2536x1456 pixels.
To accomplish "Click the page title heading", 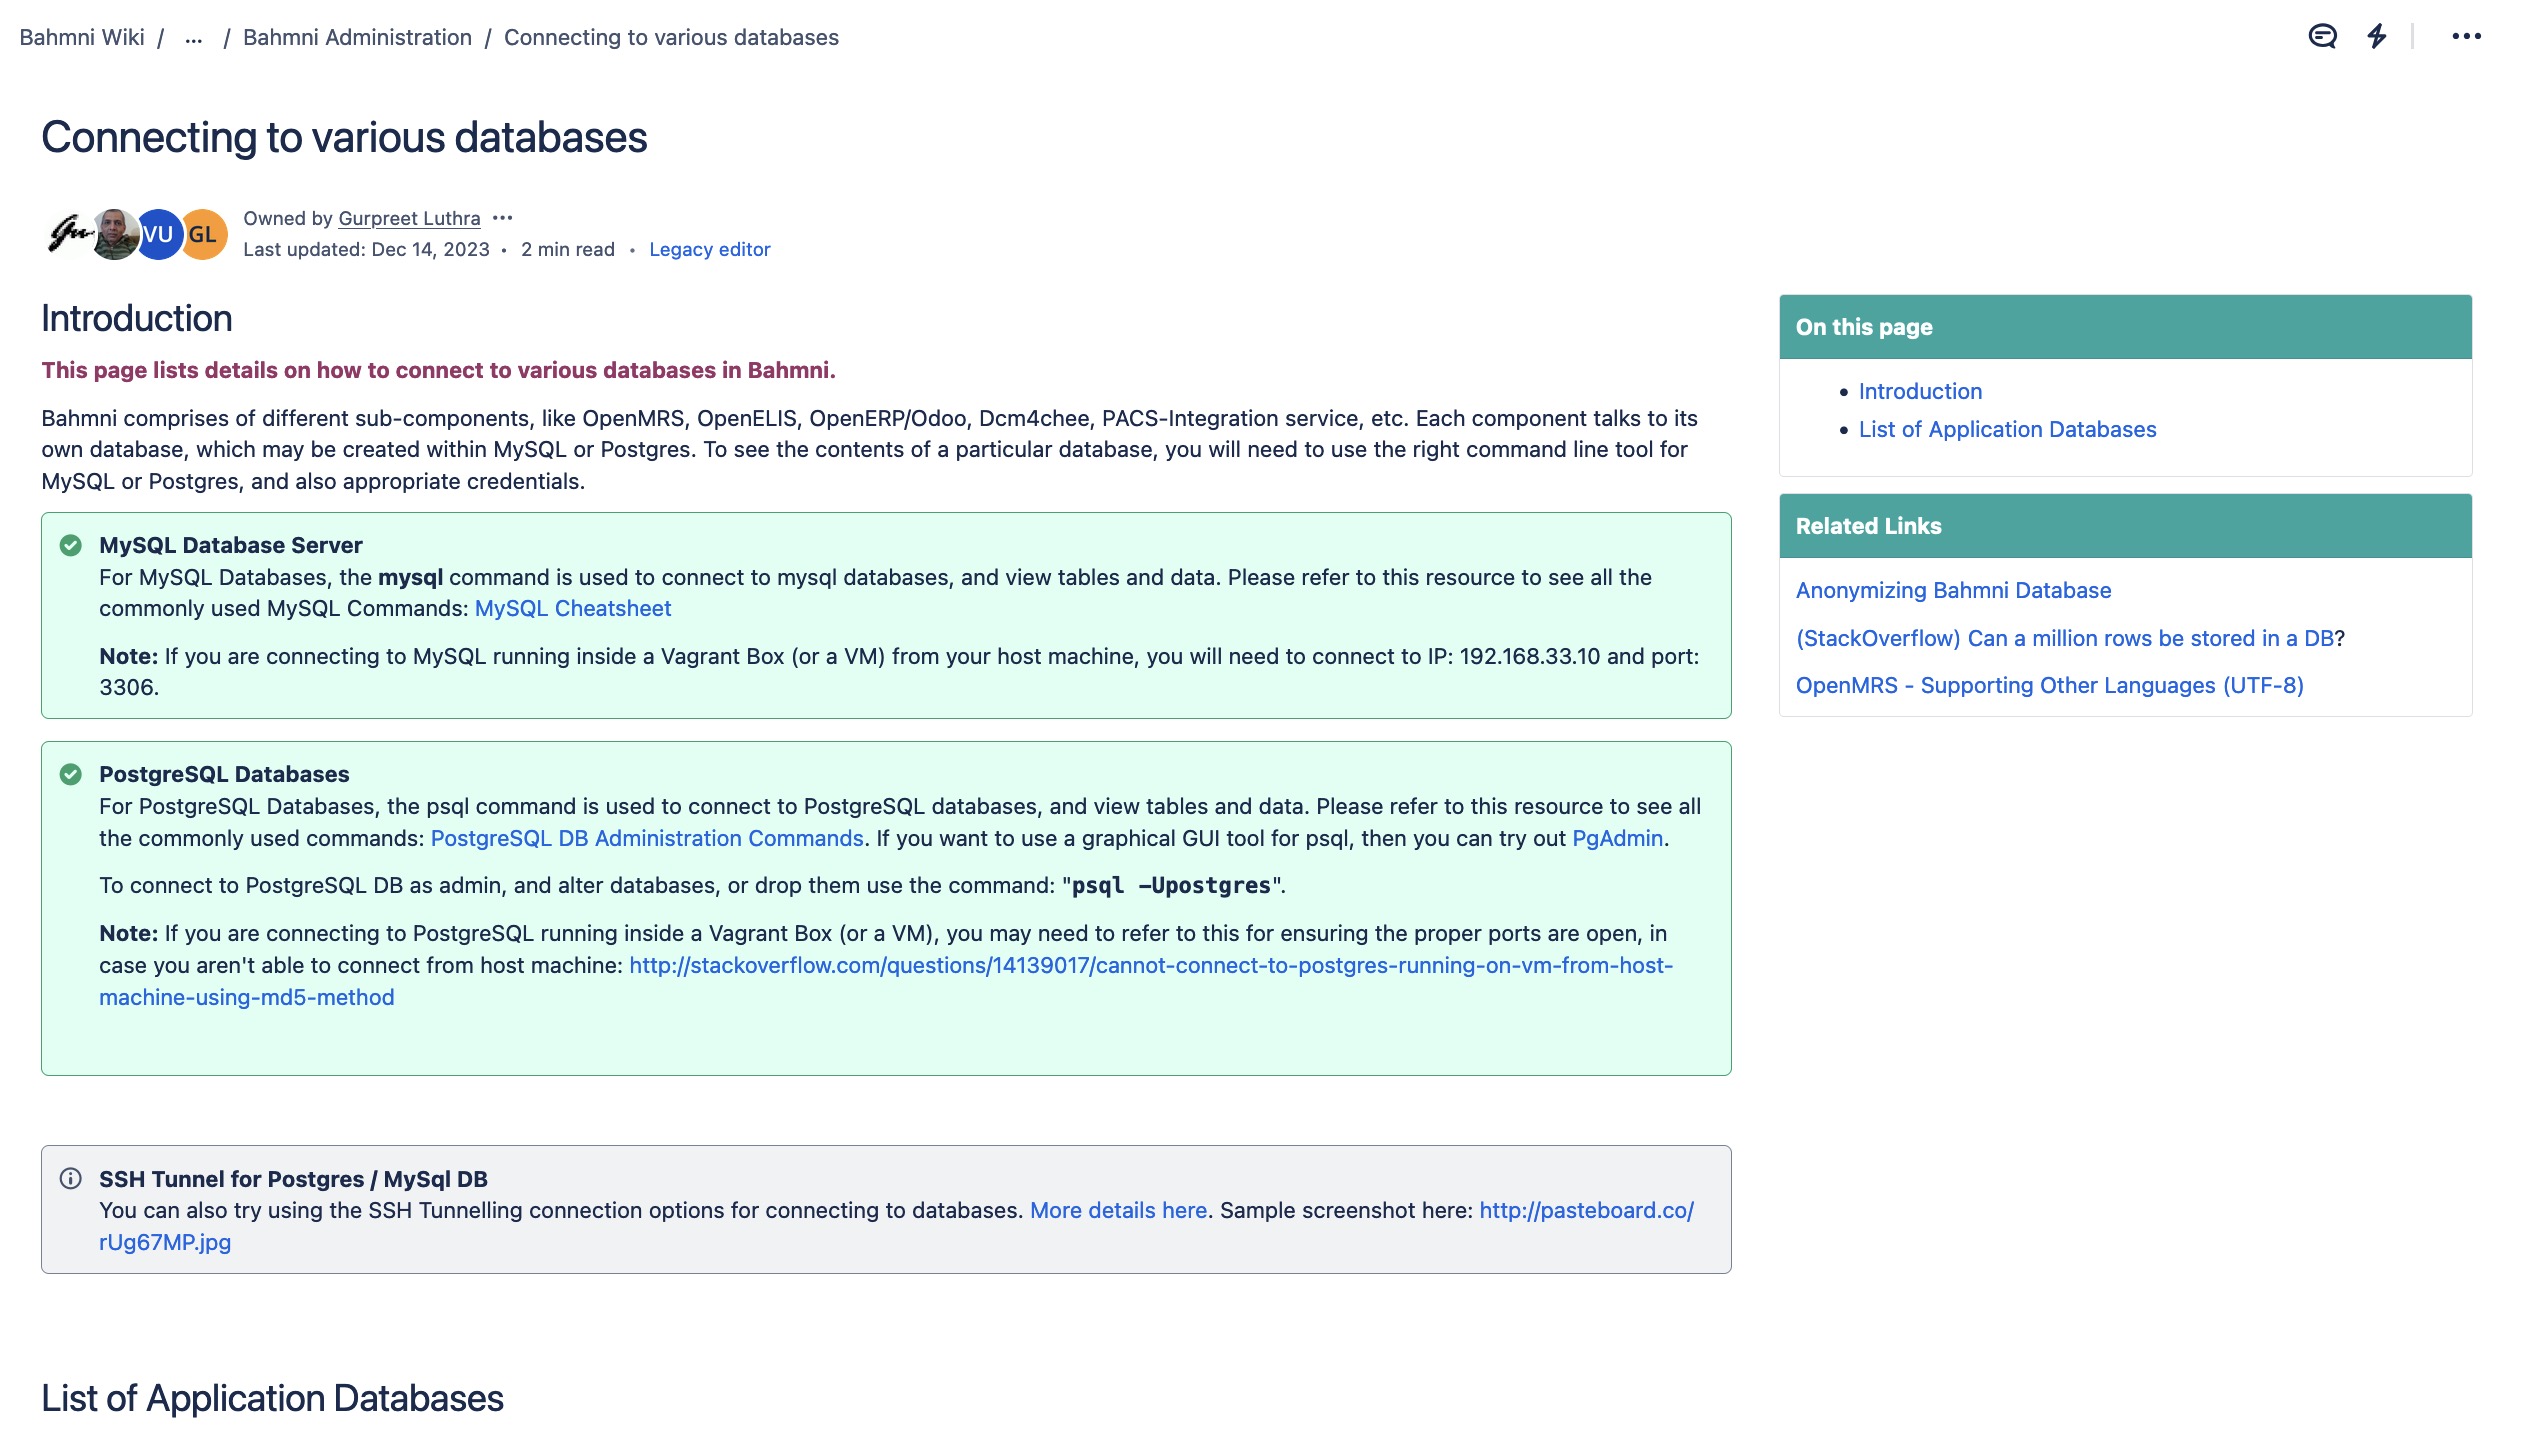I will (x=344, y=138).
